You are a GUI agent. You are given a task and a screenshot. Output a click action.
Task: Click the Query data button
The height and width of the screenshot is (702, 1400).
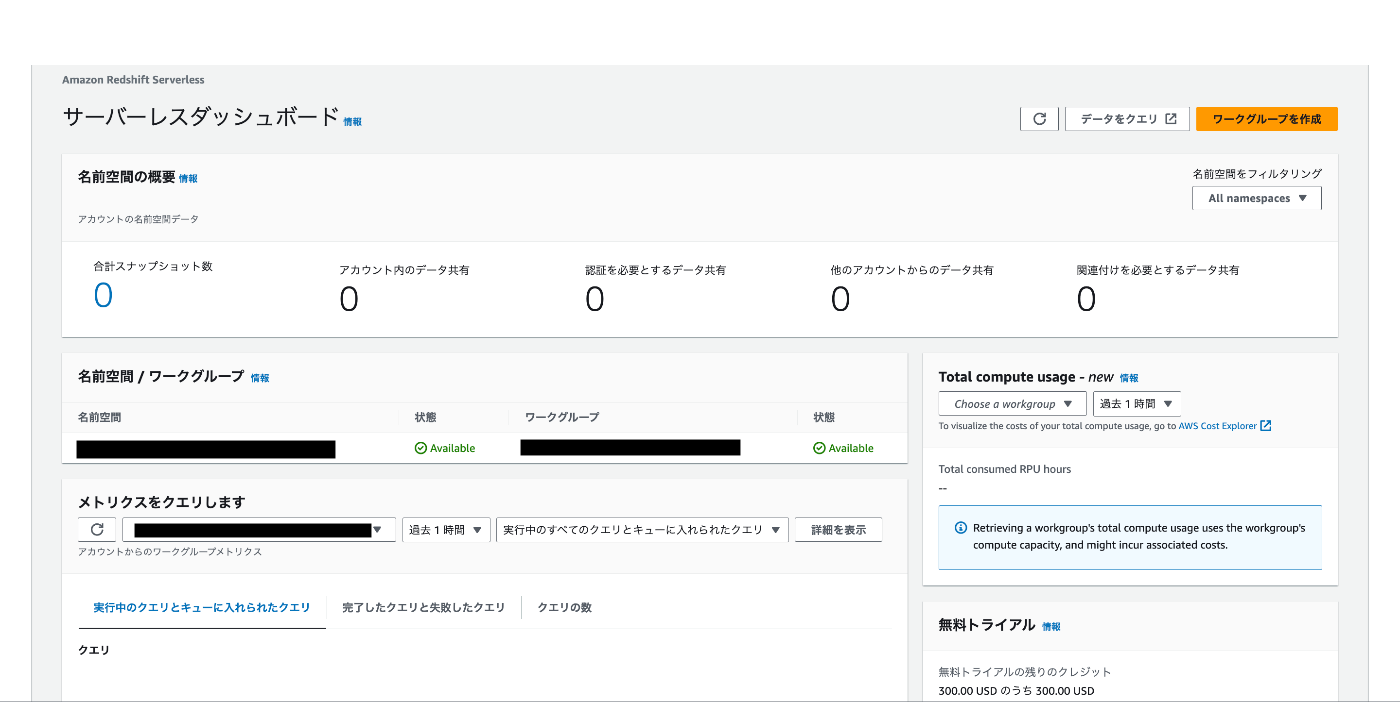[x=1128, y=119]
